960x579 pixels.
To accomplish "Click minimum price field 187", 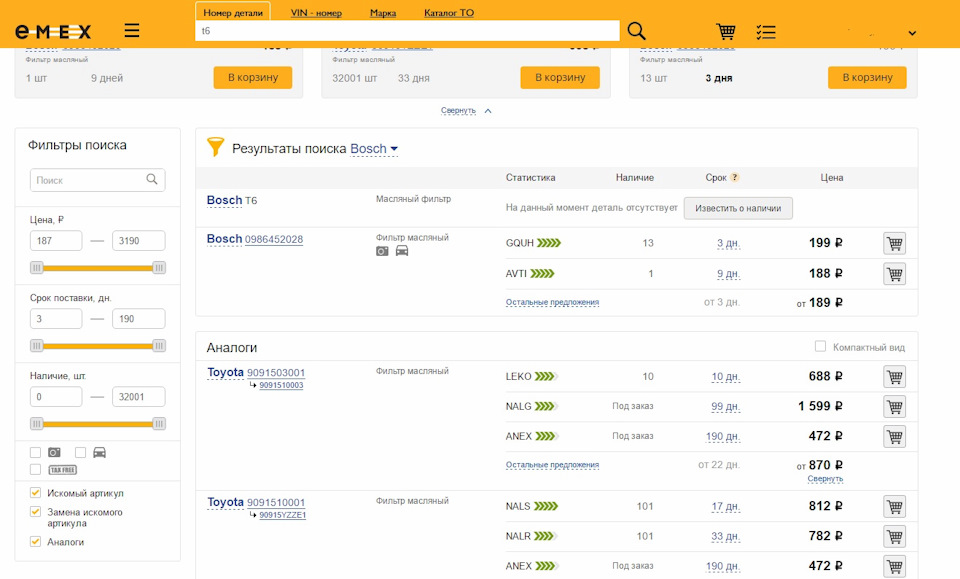I will tap(56, 241).
